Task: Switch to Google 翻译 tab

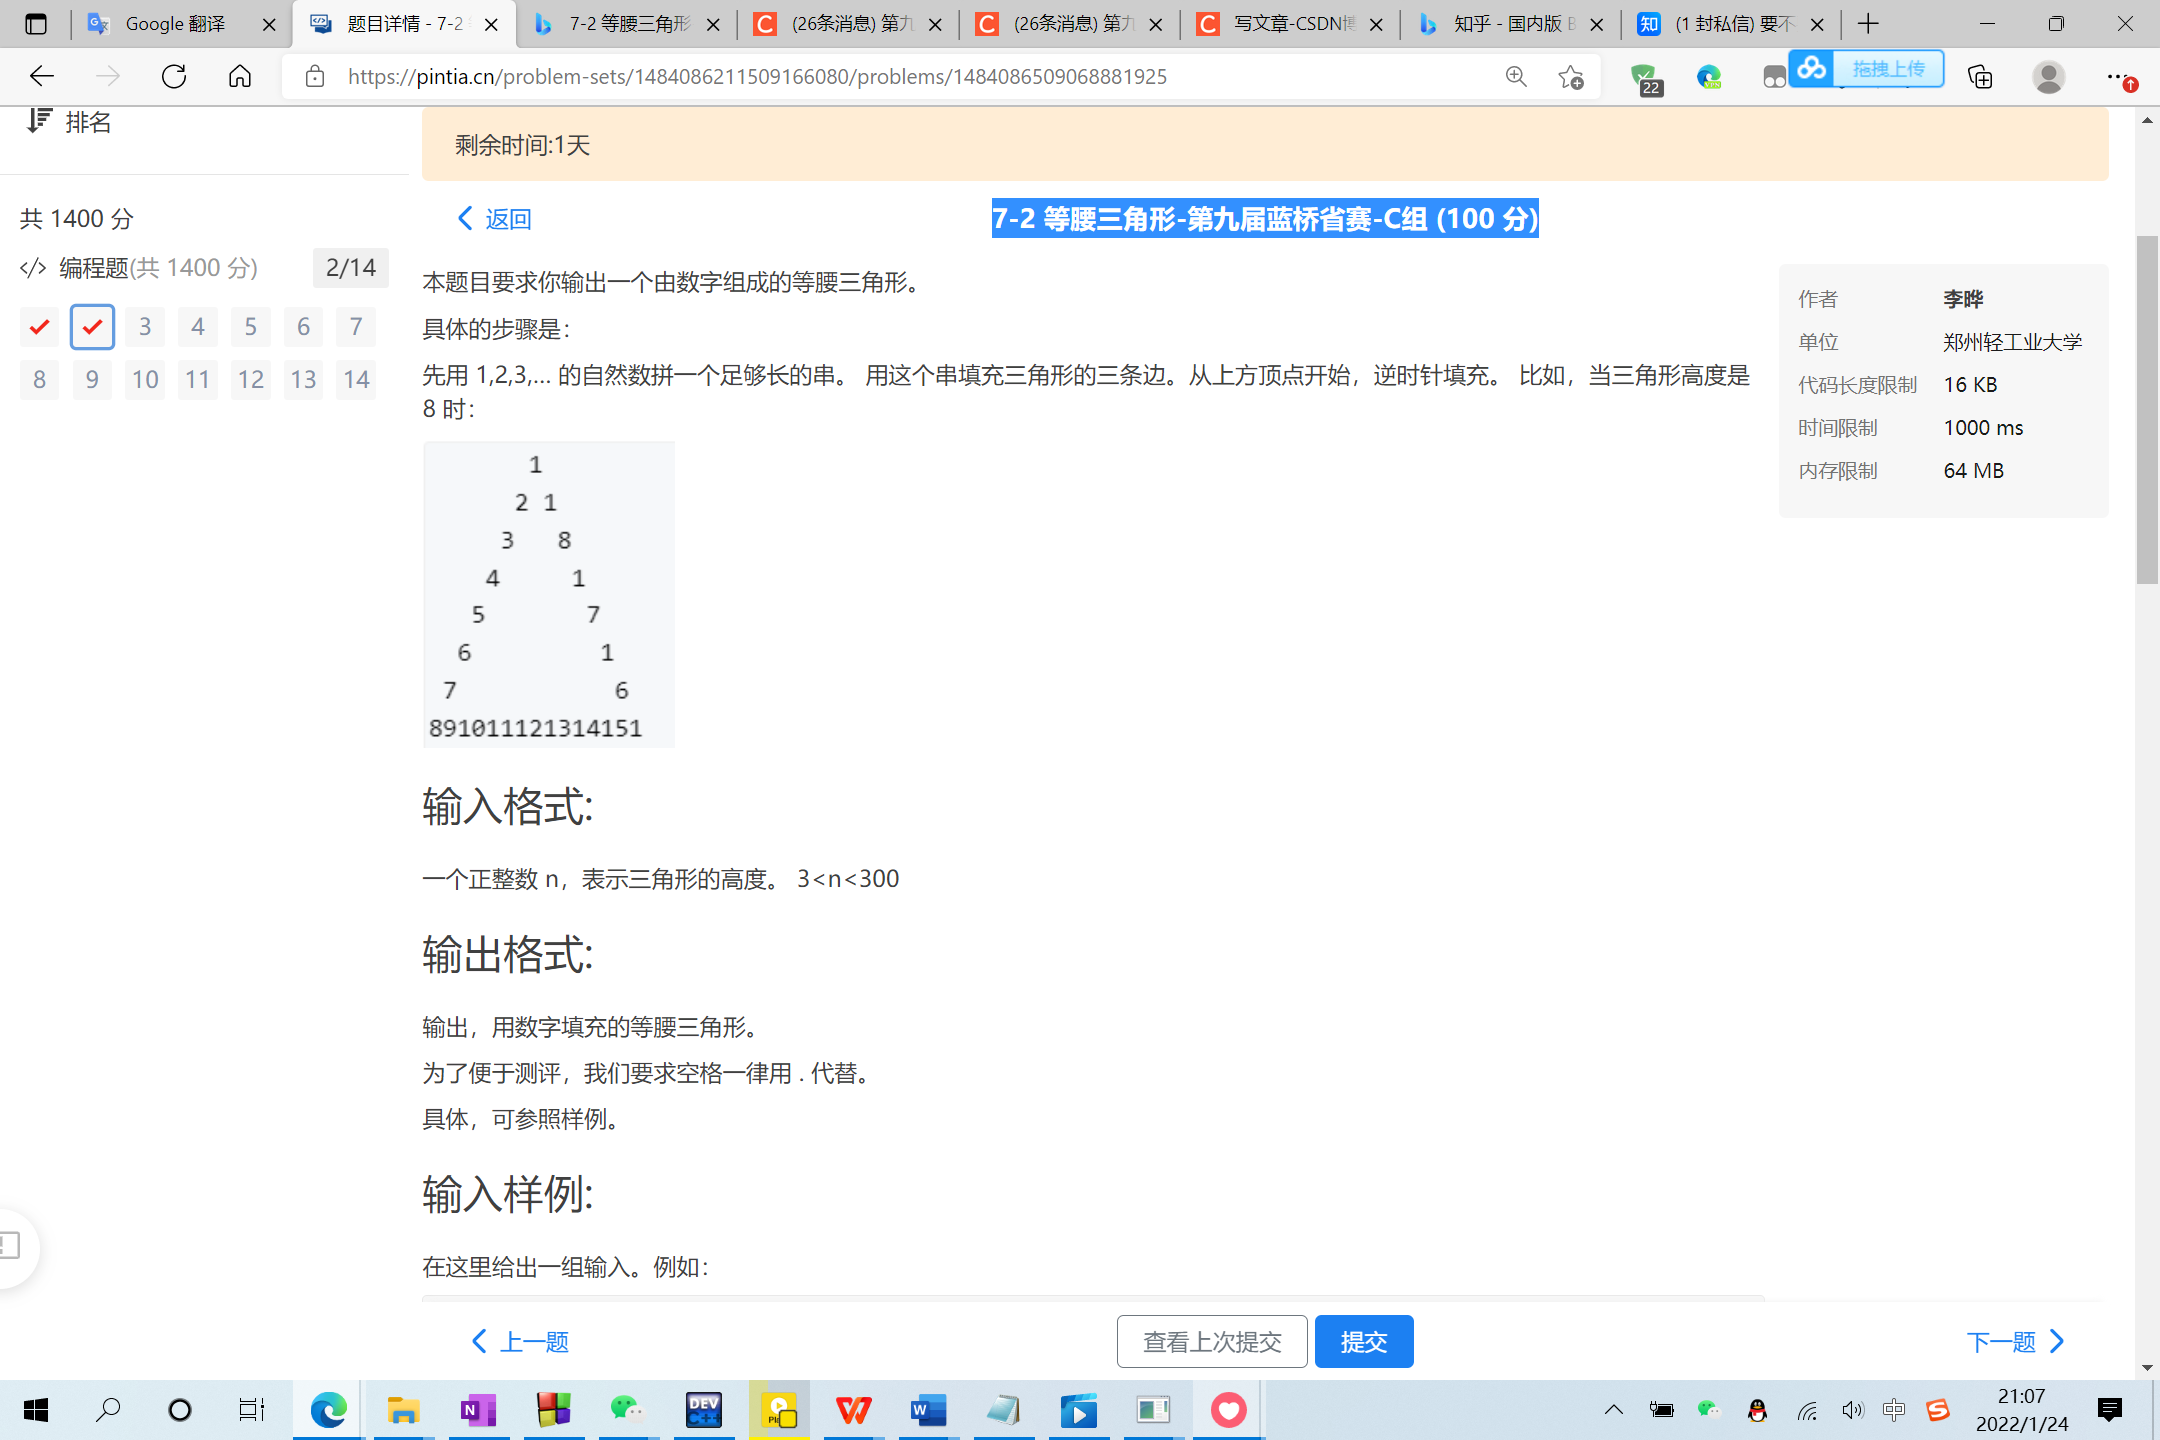Action: click(175, 24)
